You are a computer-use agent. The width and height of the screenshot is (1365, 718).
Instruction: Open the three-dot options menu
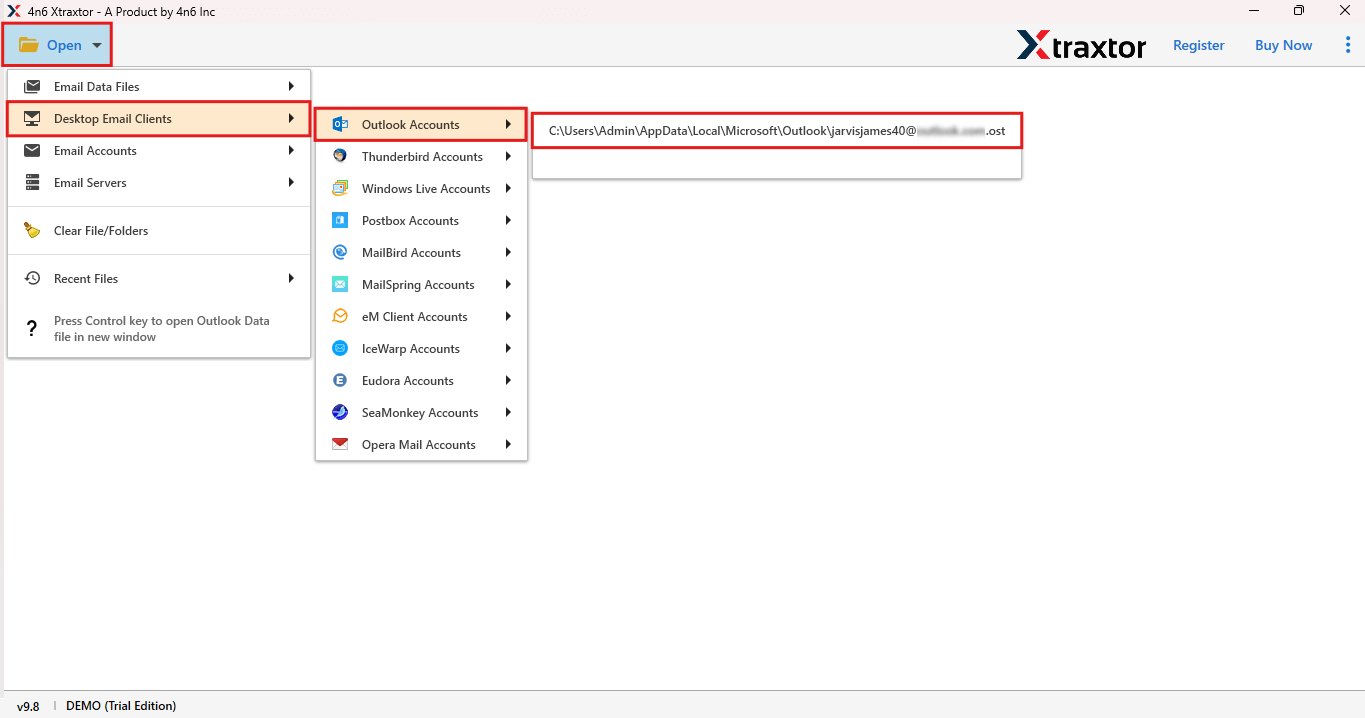click(1349, 44)
